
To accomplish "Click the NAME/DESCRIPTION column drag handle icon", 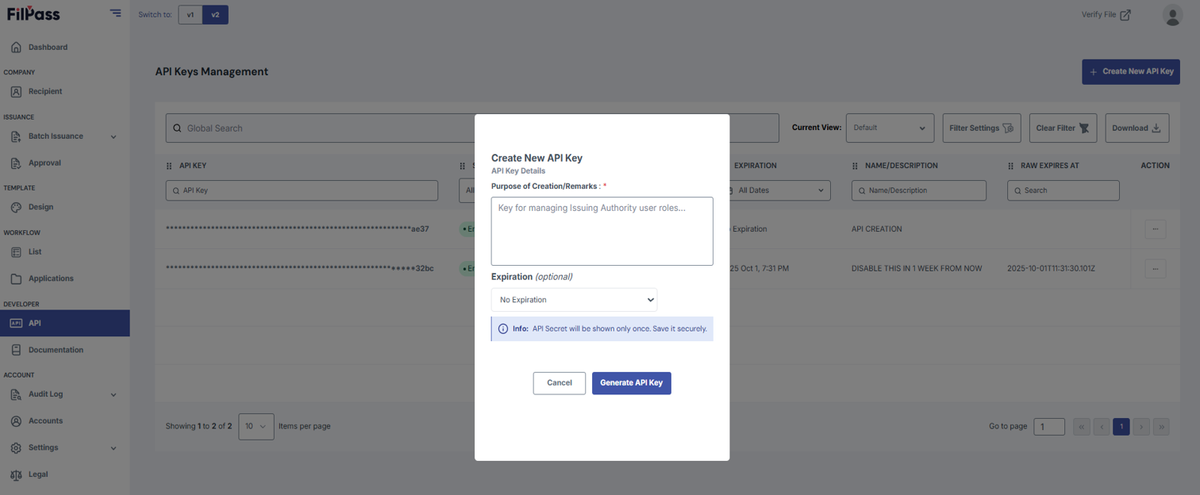I will pyautogui.click(x=855, y=165).
